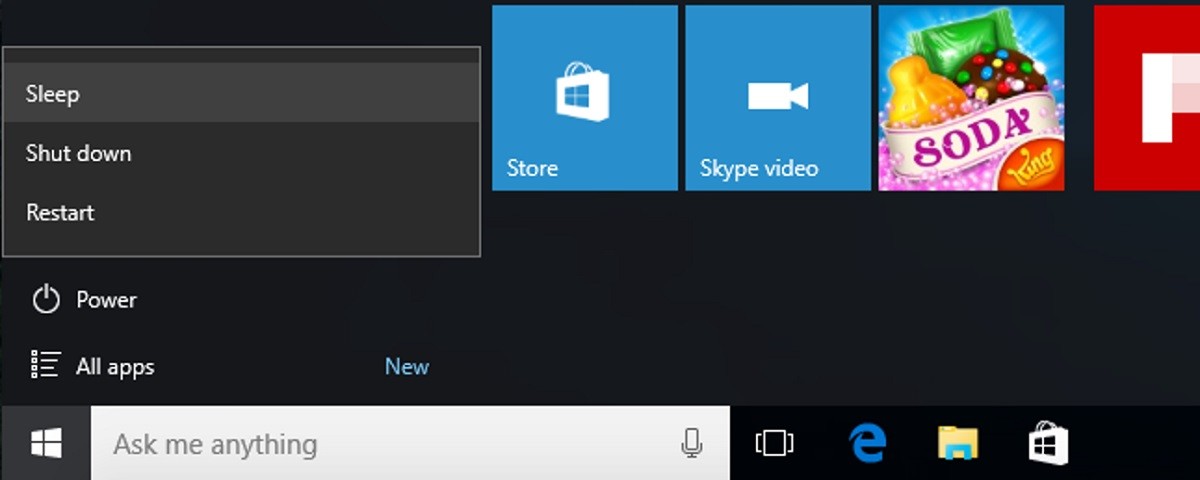Screen dimensions: 1200x480
Task: Open File Explorer from the taskbar
Action: 958,443
